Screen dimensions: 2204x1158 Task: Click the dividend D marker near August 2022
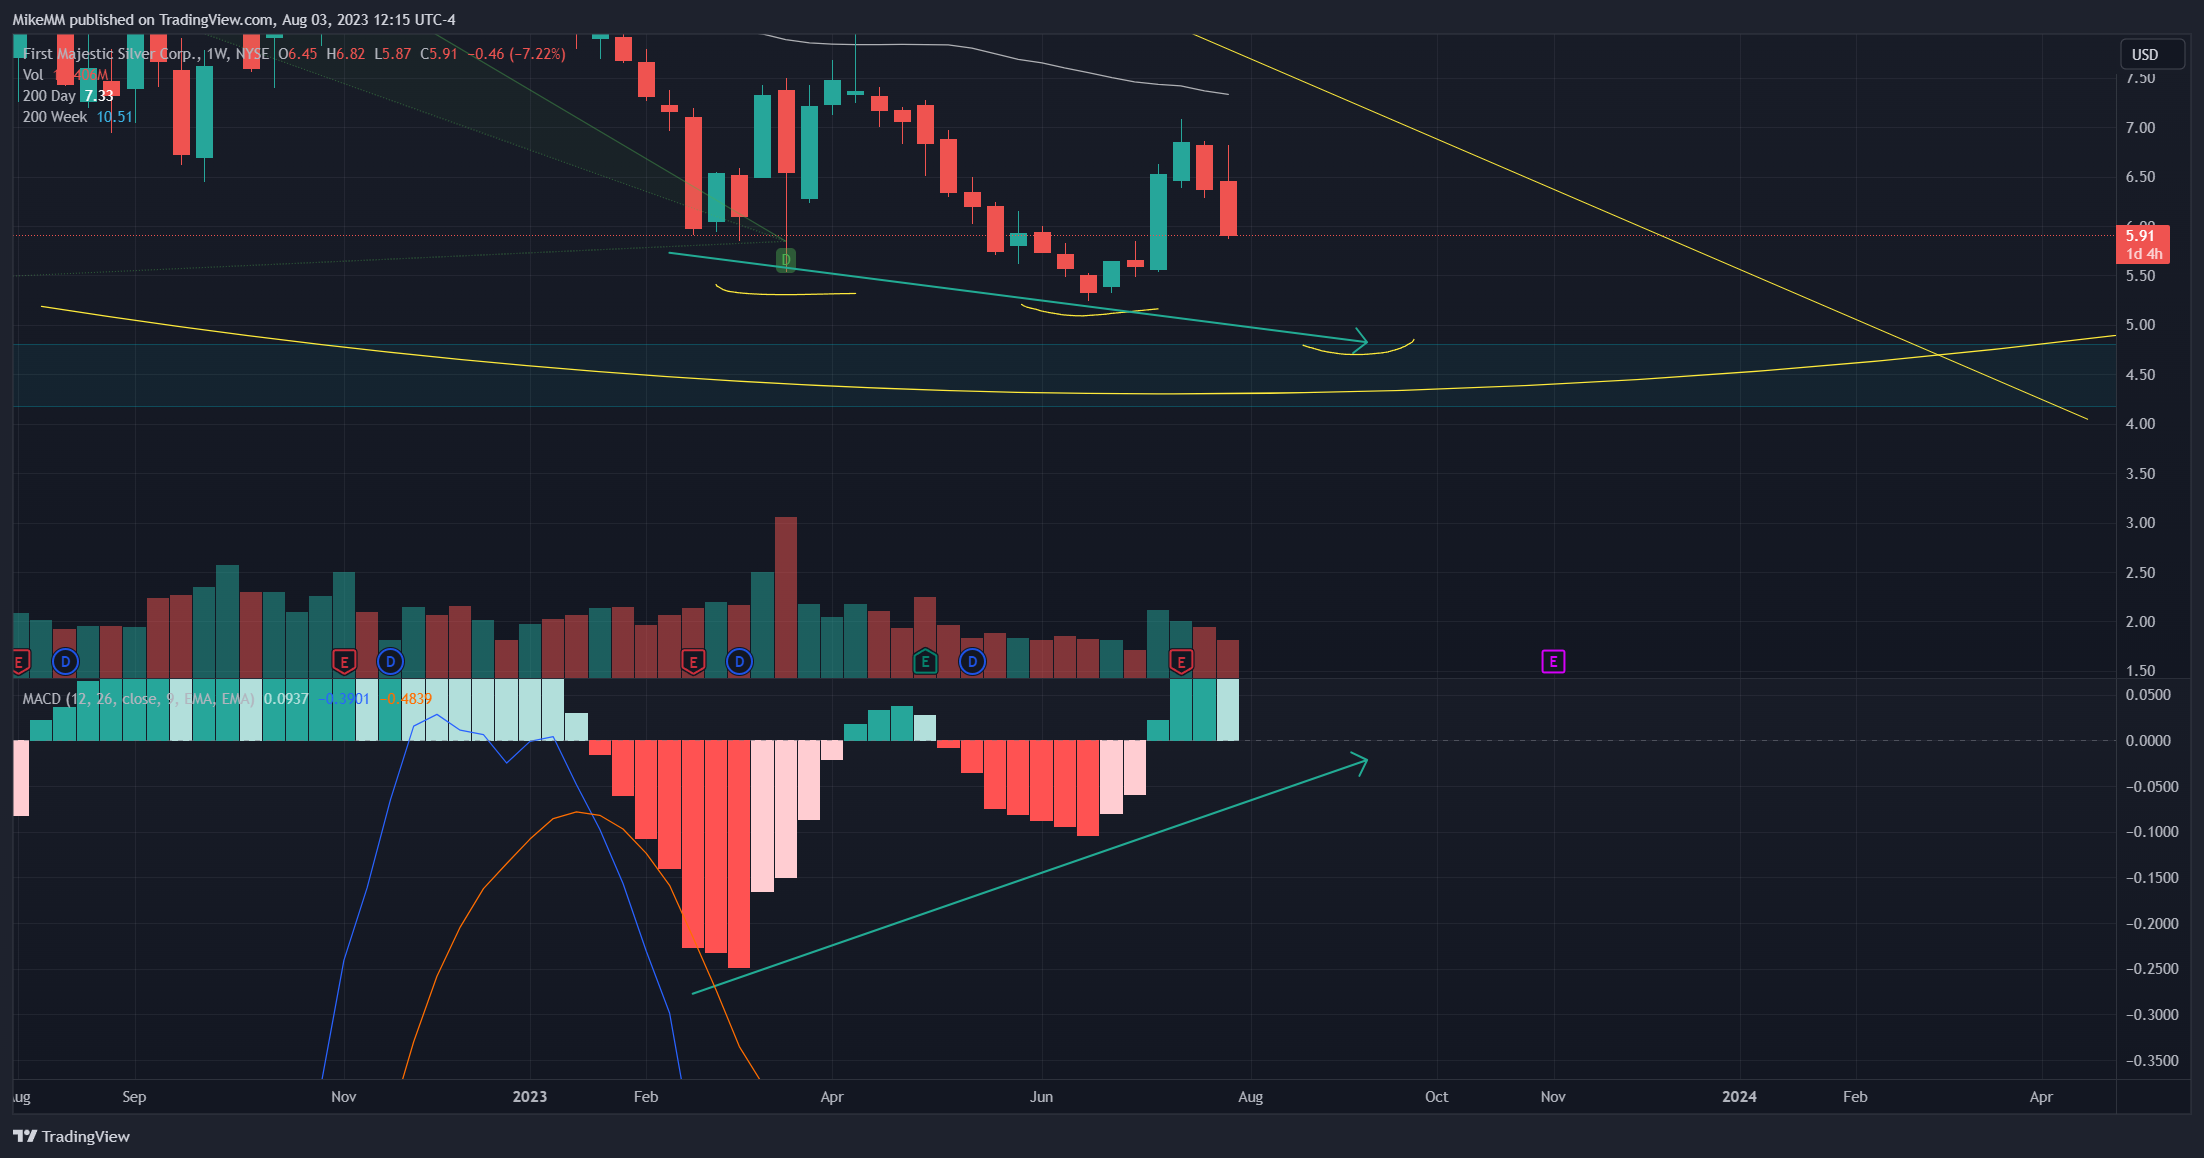(65, 661)
